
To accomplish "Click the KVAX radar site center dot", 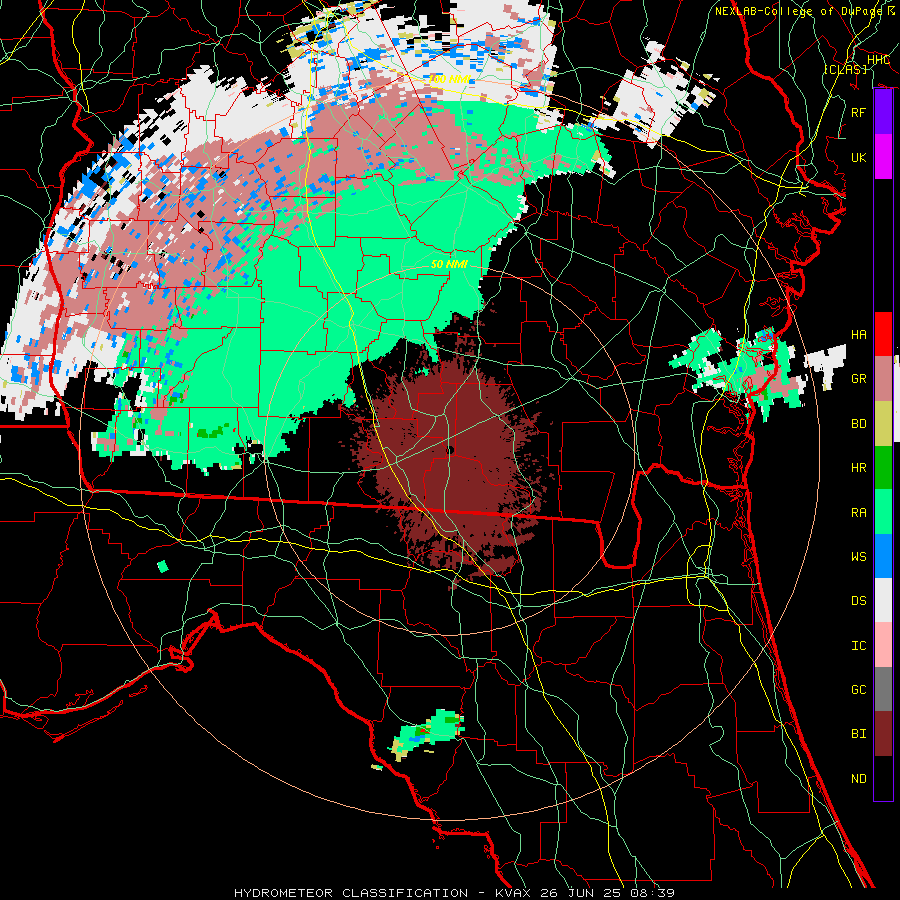I will point(450,450).
